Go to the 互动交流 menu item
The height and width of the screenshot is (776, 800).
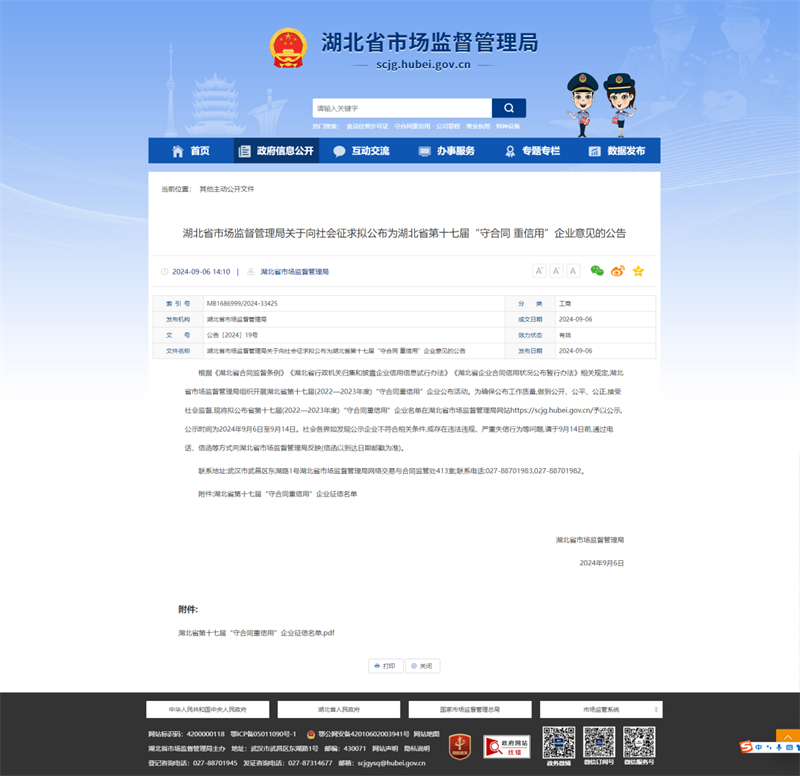click(361, 151)
